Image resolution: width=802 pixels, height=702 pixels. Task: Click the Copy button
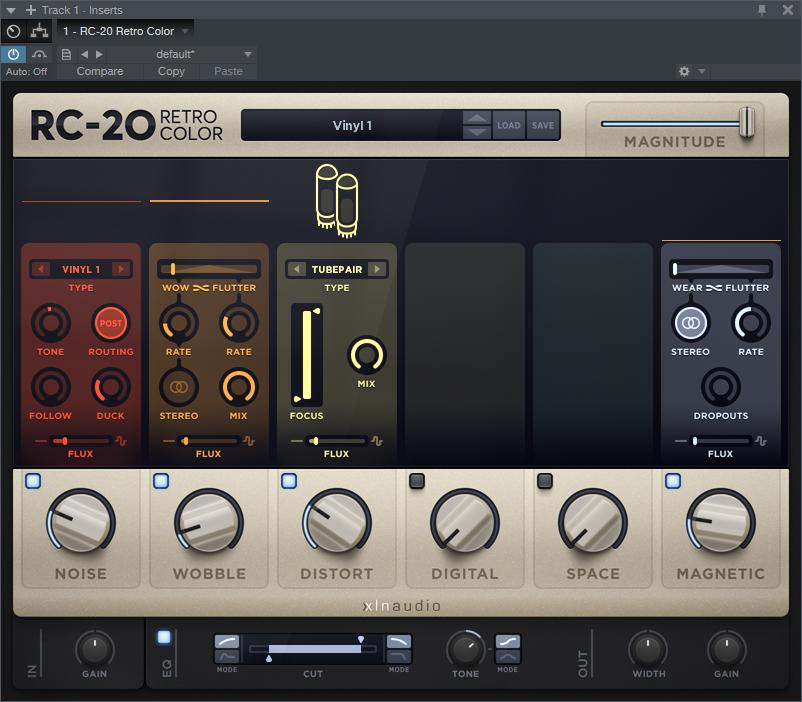click(171, 71)
